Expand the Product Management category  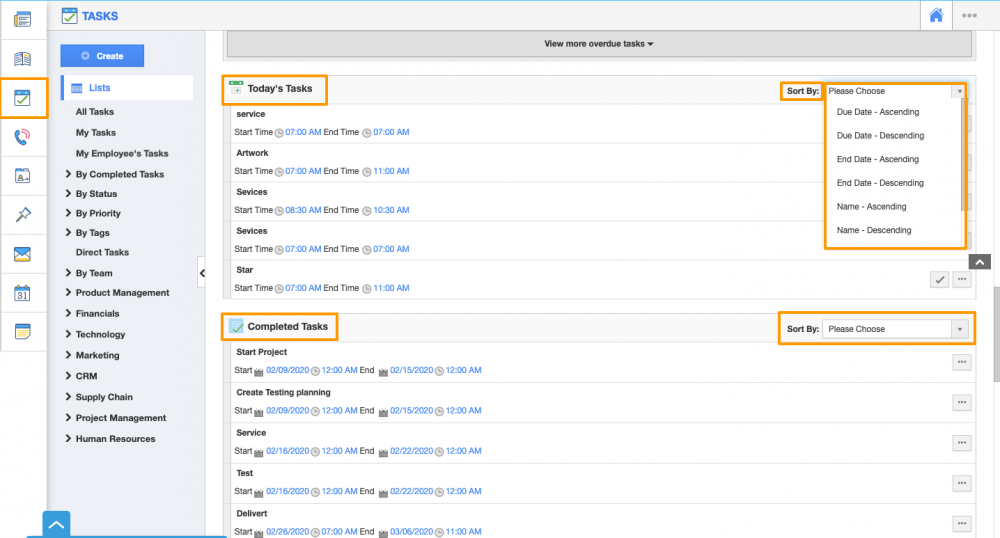point(122,293)
